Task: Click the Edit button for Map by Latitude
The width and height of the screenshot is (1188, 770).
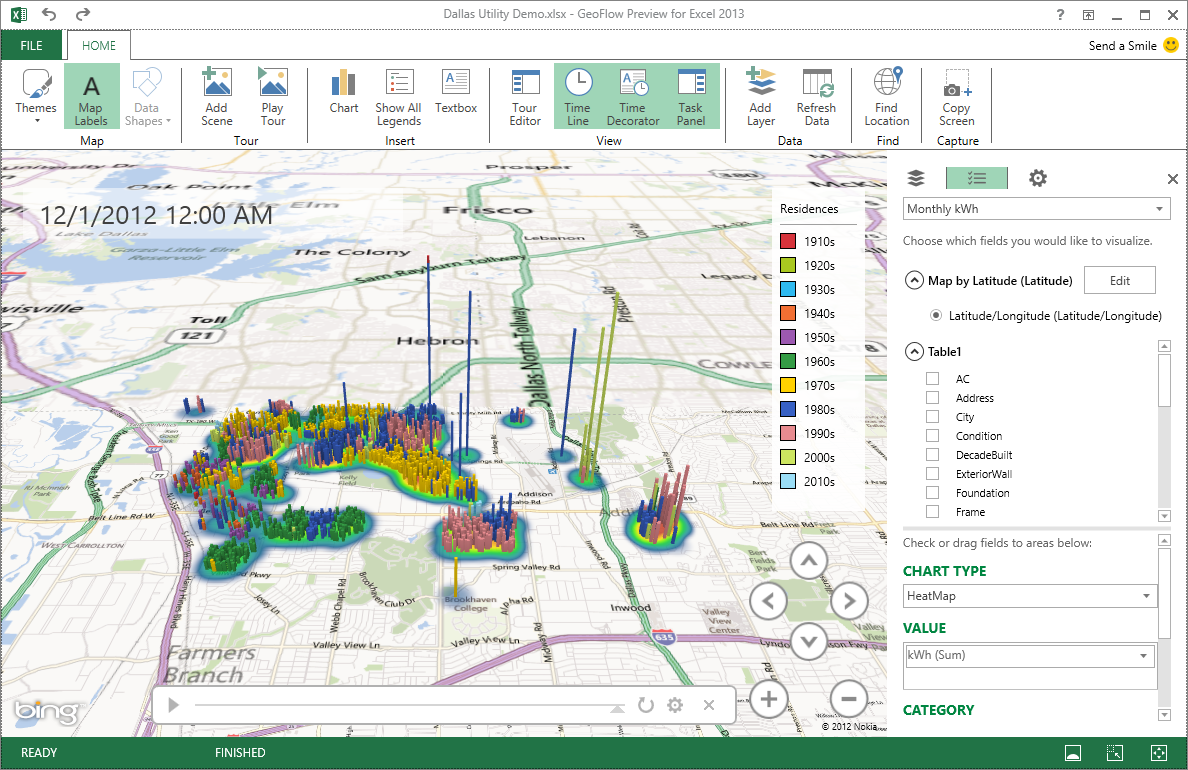Action: 1119,280
